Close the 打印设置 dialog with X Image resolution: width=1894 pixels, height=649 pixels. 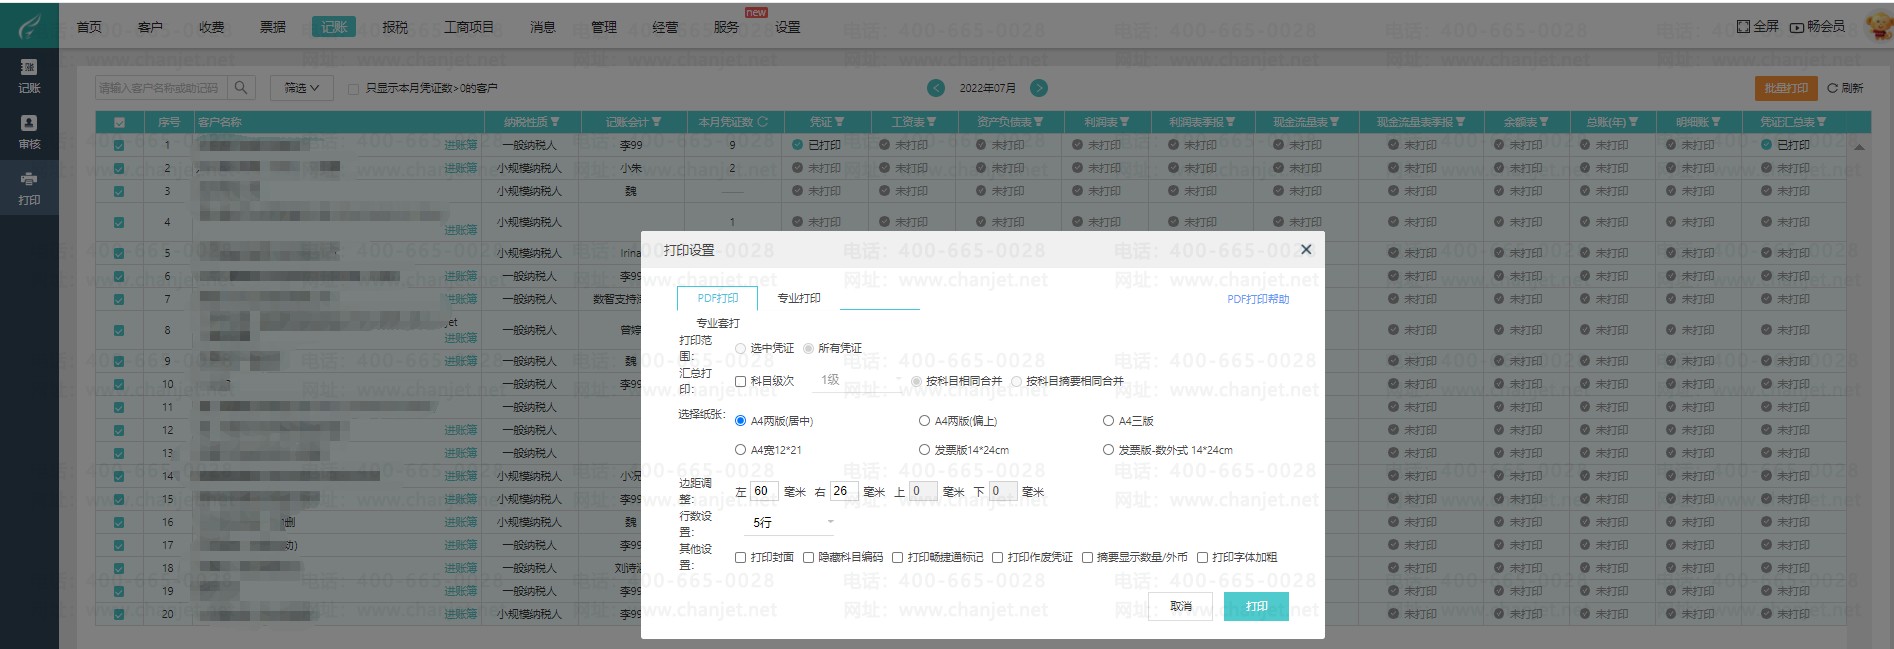click(1305, 250)
